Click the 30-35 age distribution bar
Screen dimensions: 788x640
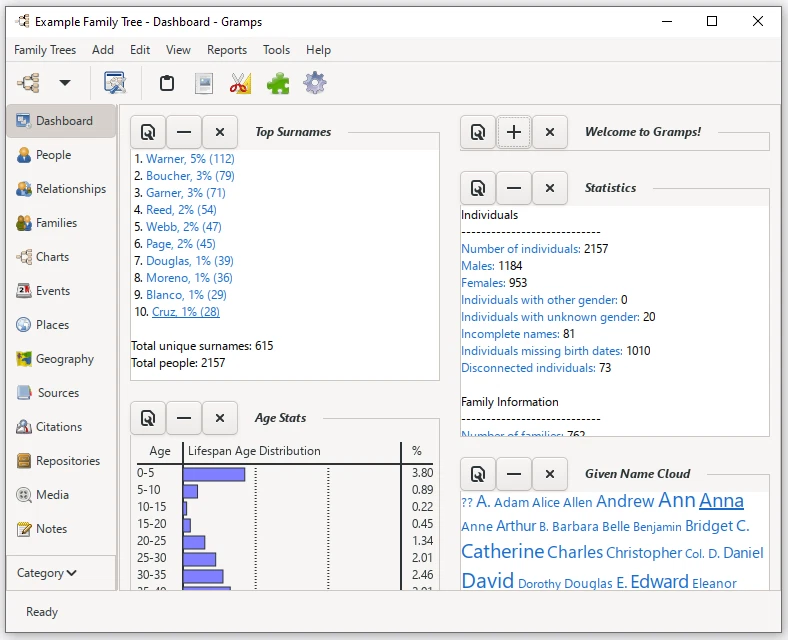pos(203,576)
